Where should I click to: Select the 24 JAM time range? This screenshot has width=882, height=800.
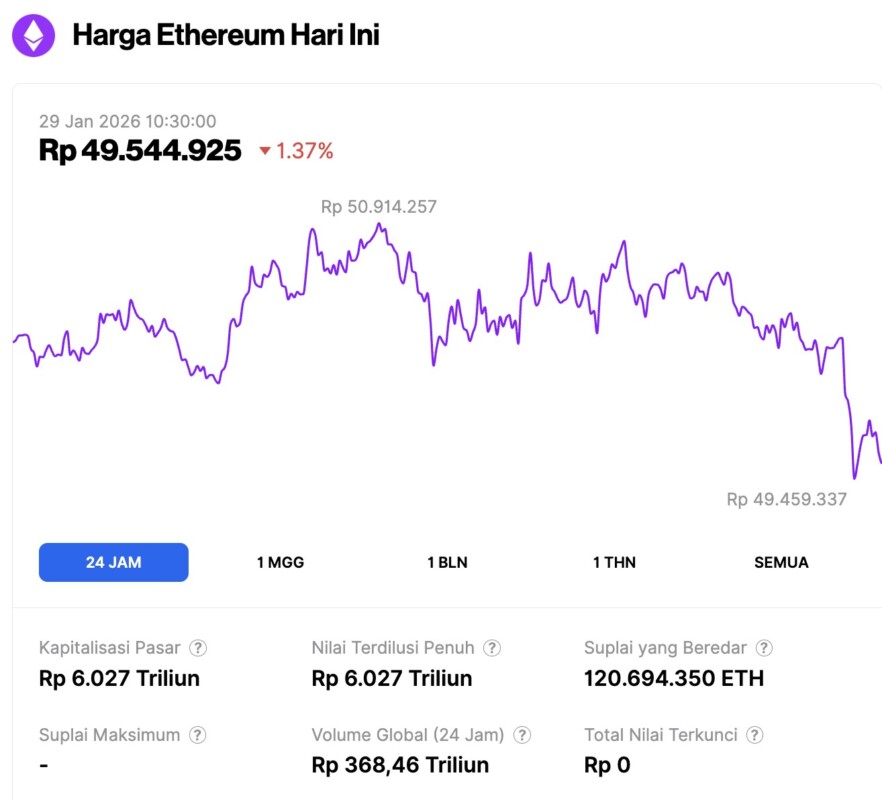113,562
